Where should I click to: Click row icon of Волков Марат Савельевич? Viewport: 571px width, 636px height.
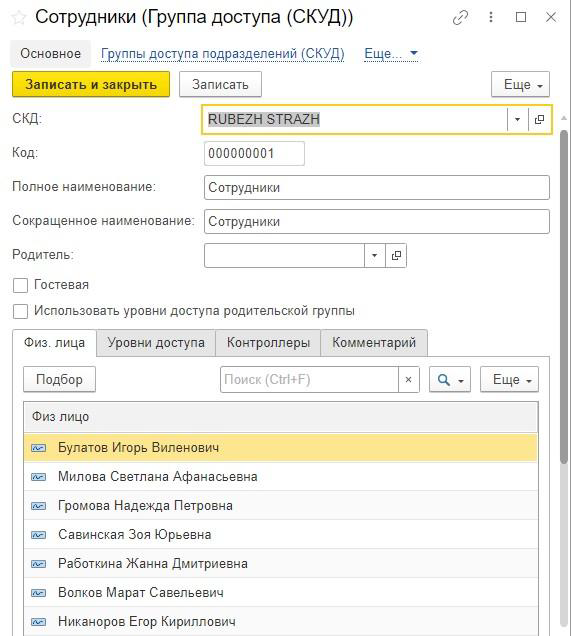click(x=39, y=593)
